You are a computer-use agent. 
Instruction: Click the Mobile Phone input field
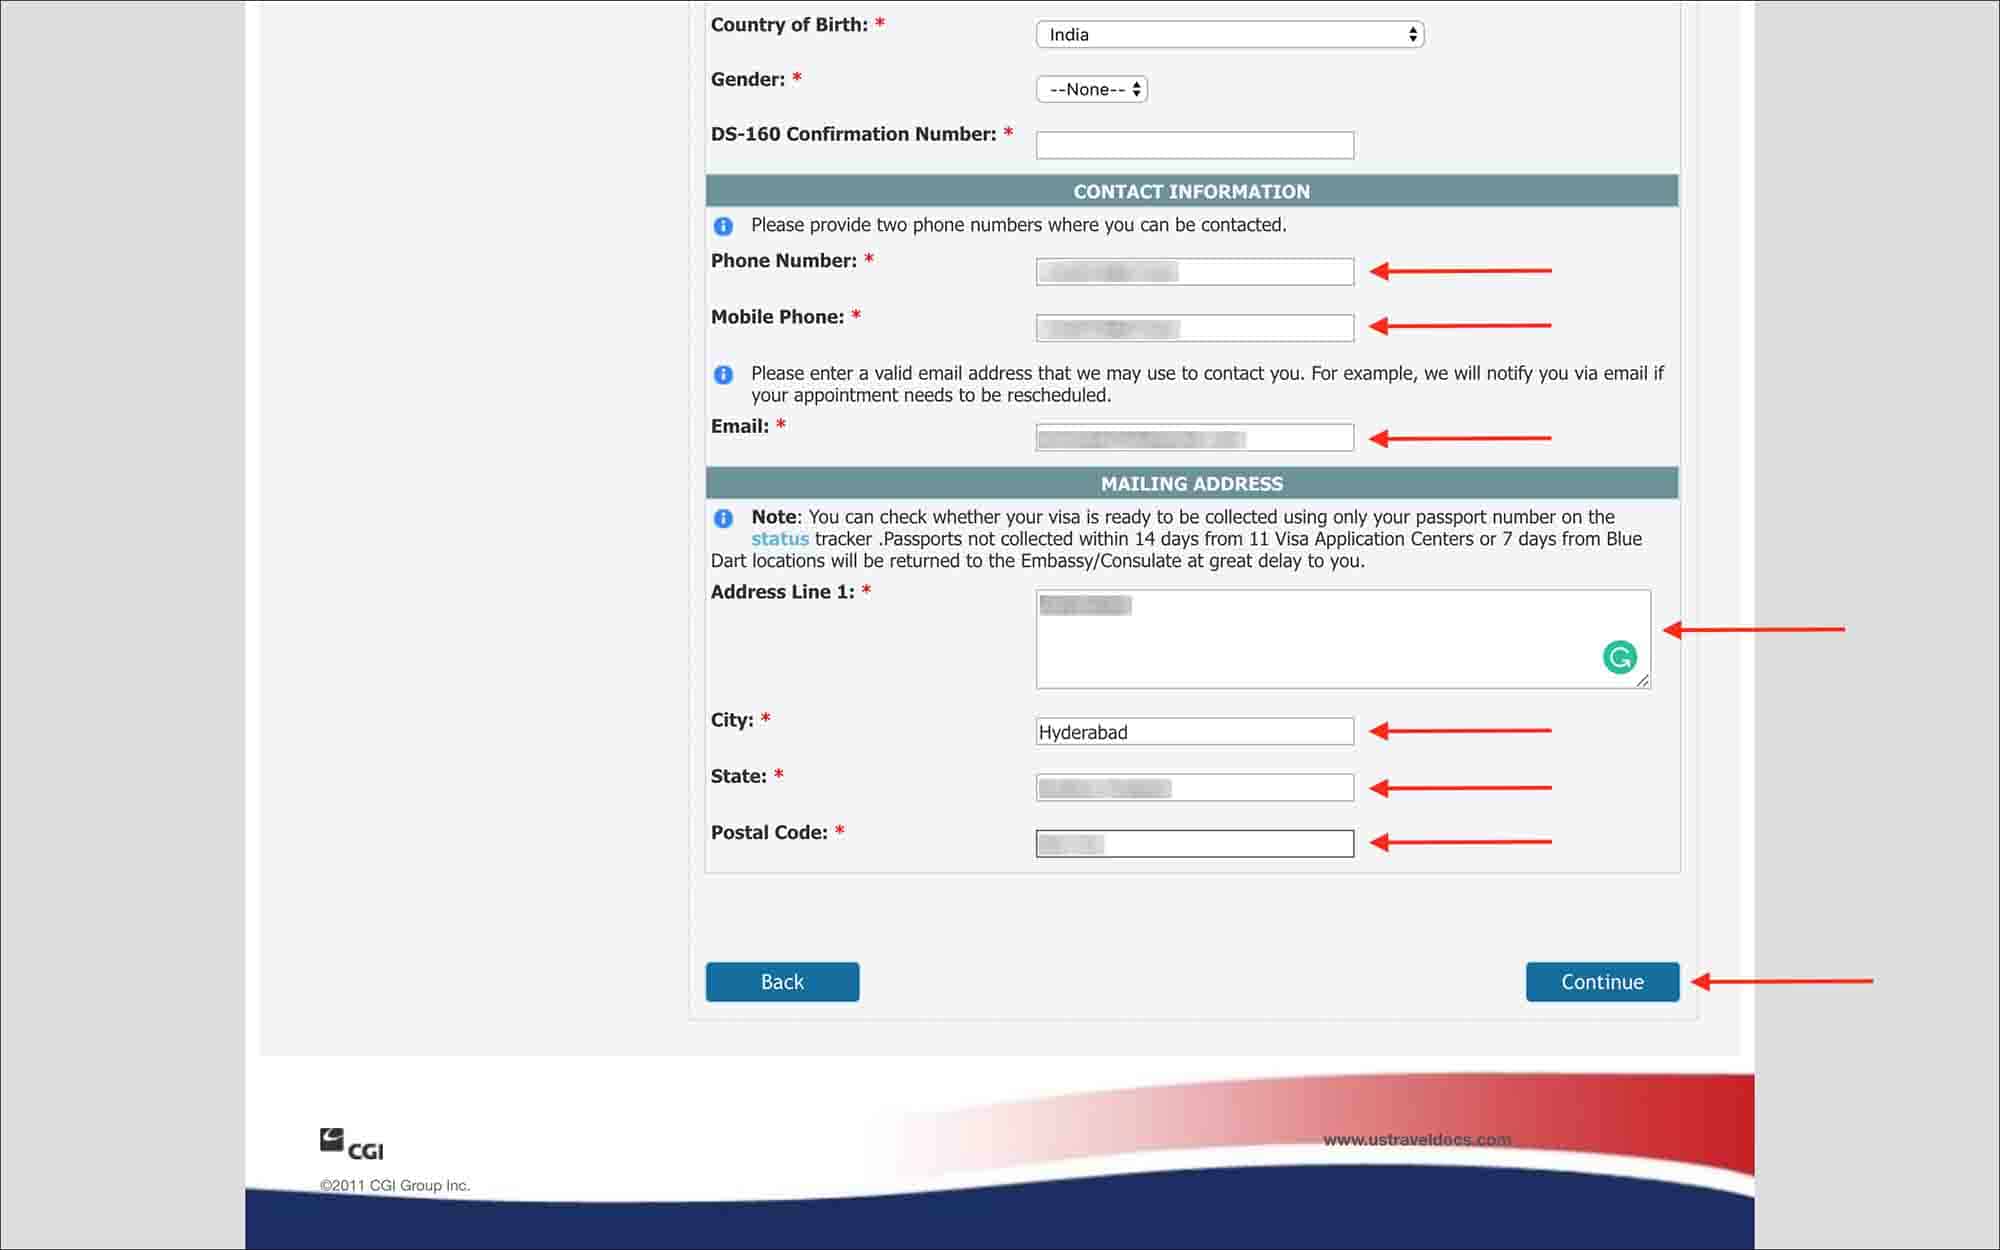[1195, 327]
